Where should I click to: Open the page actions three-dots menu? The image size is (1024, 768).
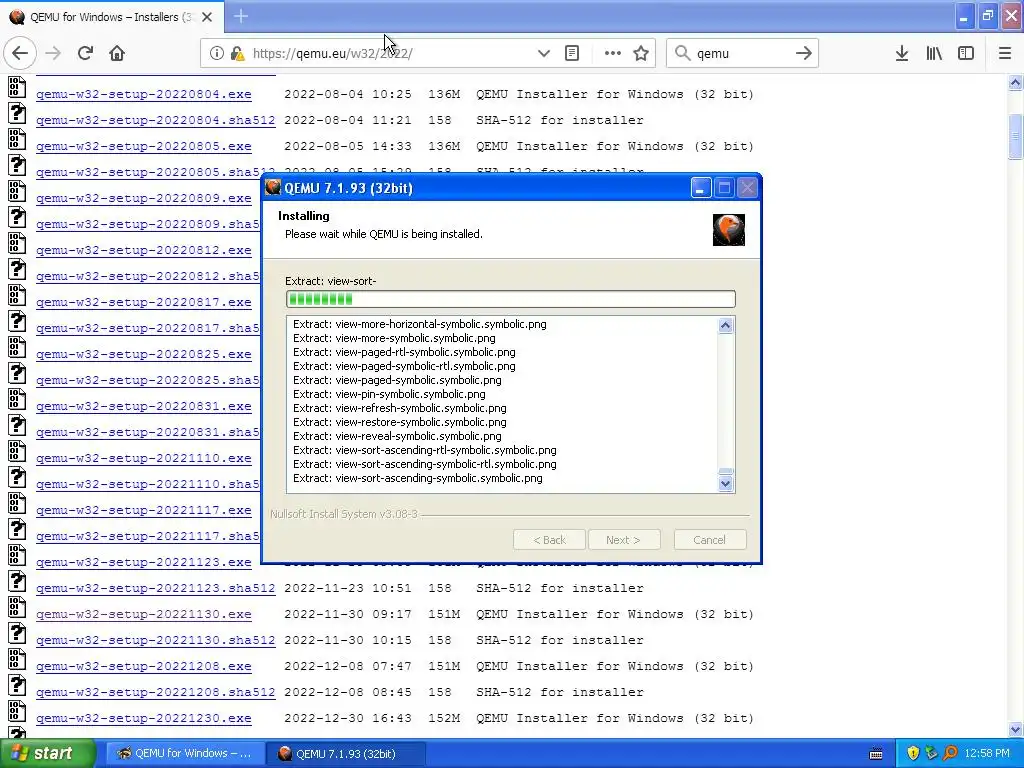(613, 54)
